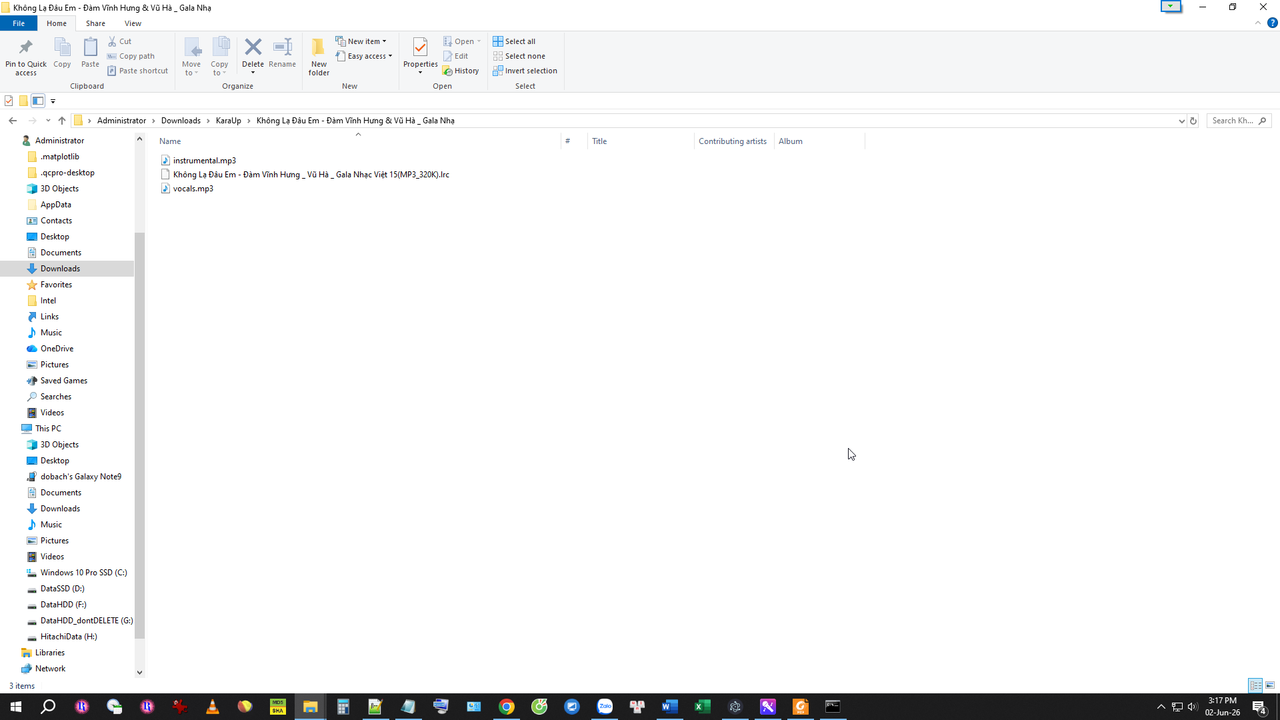Viewport: 1280px width, 720px height.
Task: Click the KaraUp breadcrumb in the address bar
Action: (228, 120)
